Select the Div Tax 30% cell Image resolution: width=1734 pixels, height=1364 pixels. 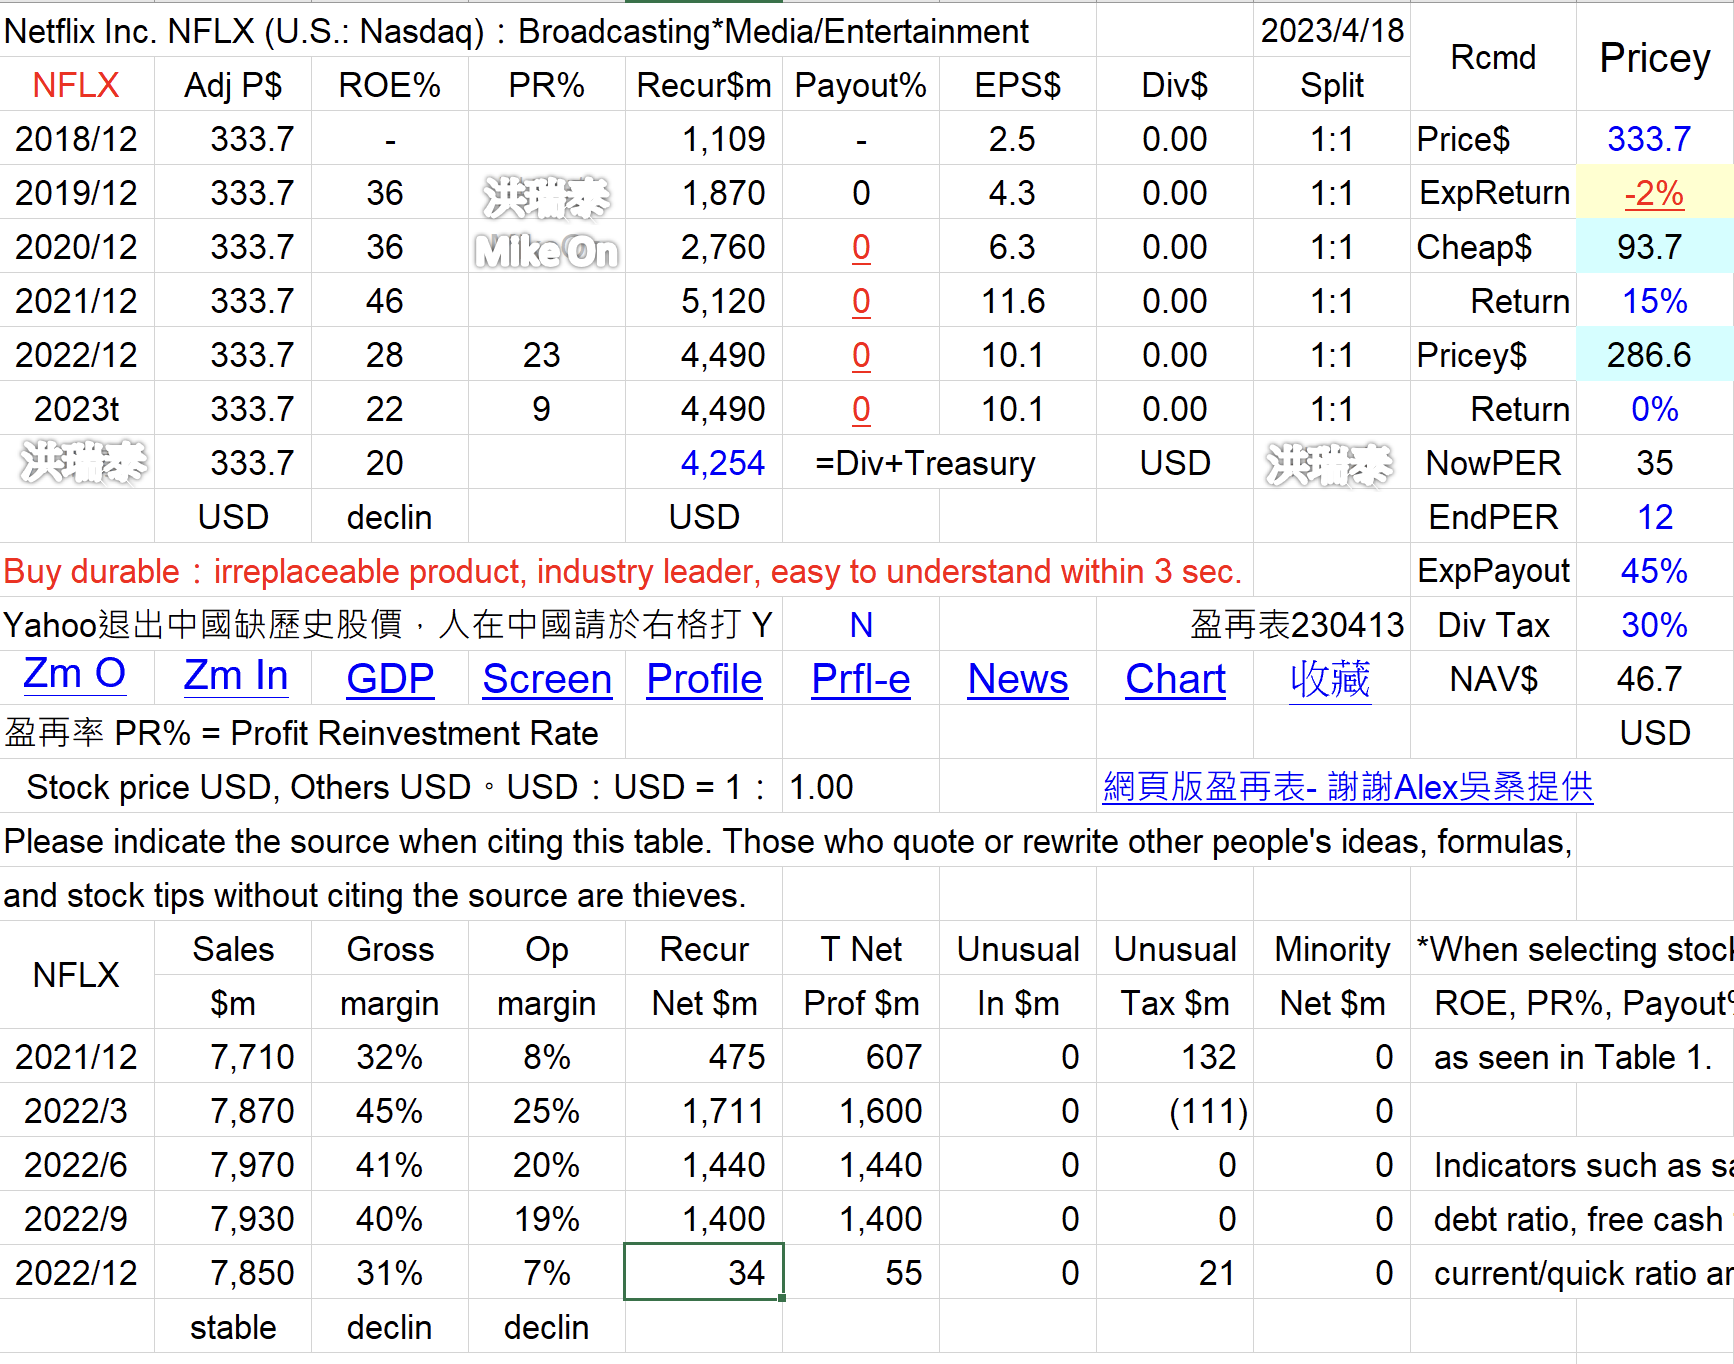coord(1654,625)
